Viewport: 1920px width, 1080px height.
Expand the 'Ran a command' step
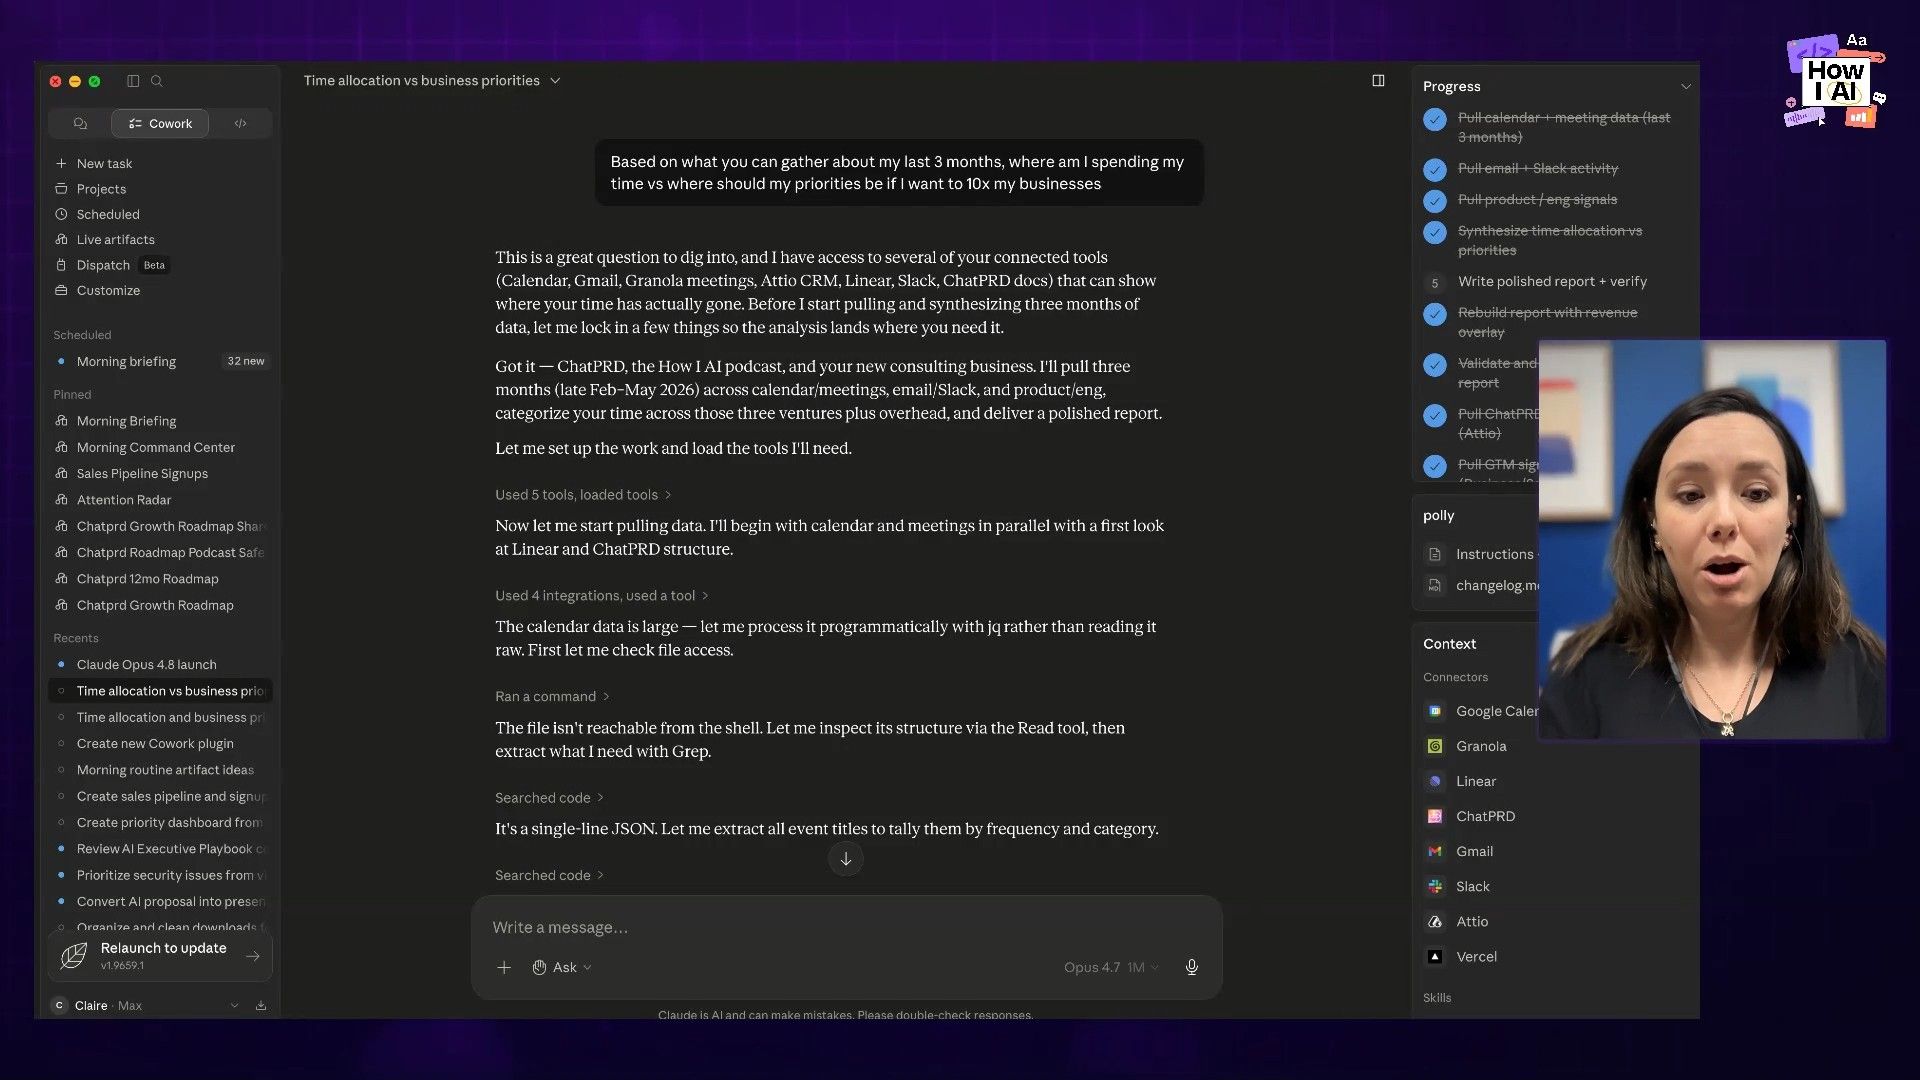point(552,697)
